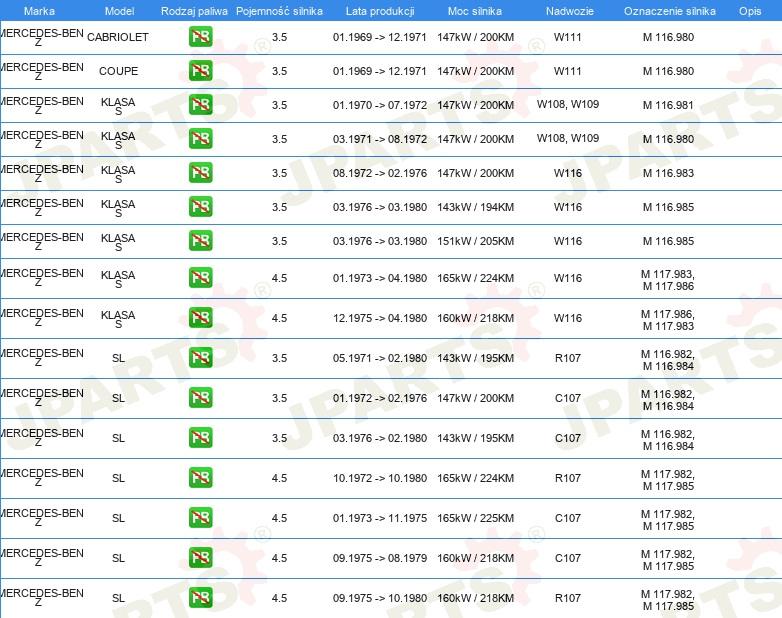Select fuel icon in the 165kW / 225KM row
The height and width of the screenshot is (618, 782).
200,517
